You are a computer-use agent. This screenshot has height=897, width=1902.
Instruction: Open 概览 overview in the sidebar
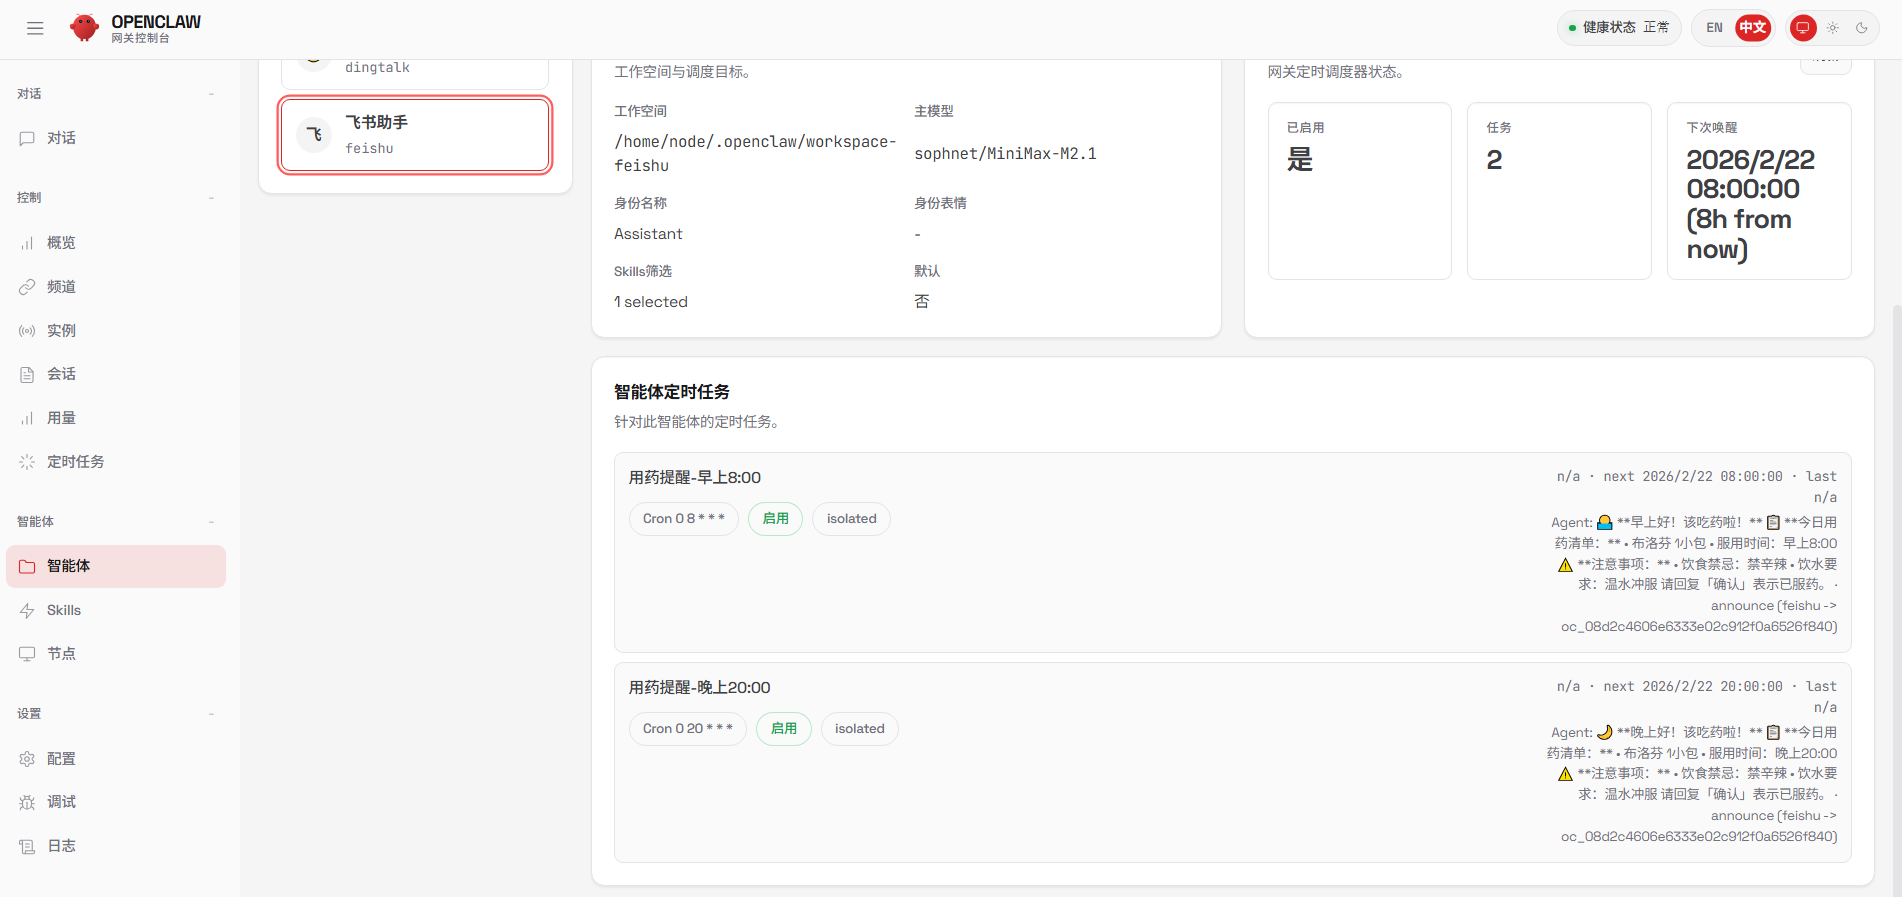click(x=61, y=243)
